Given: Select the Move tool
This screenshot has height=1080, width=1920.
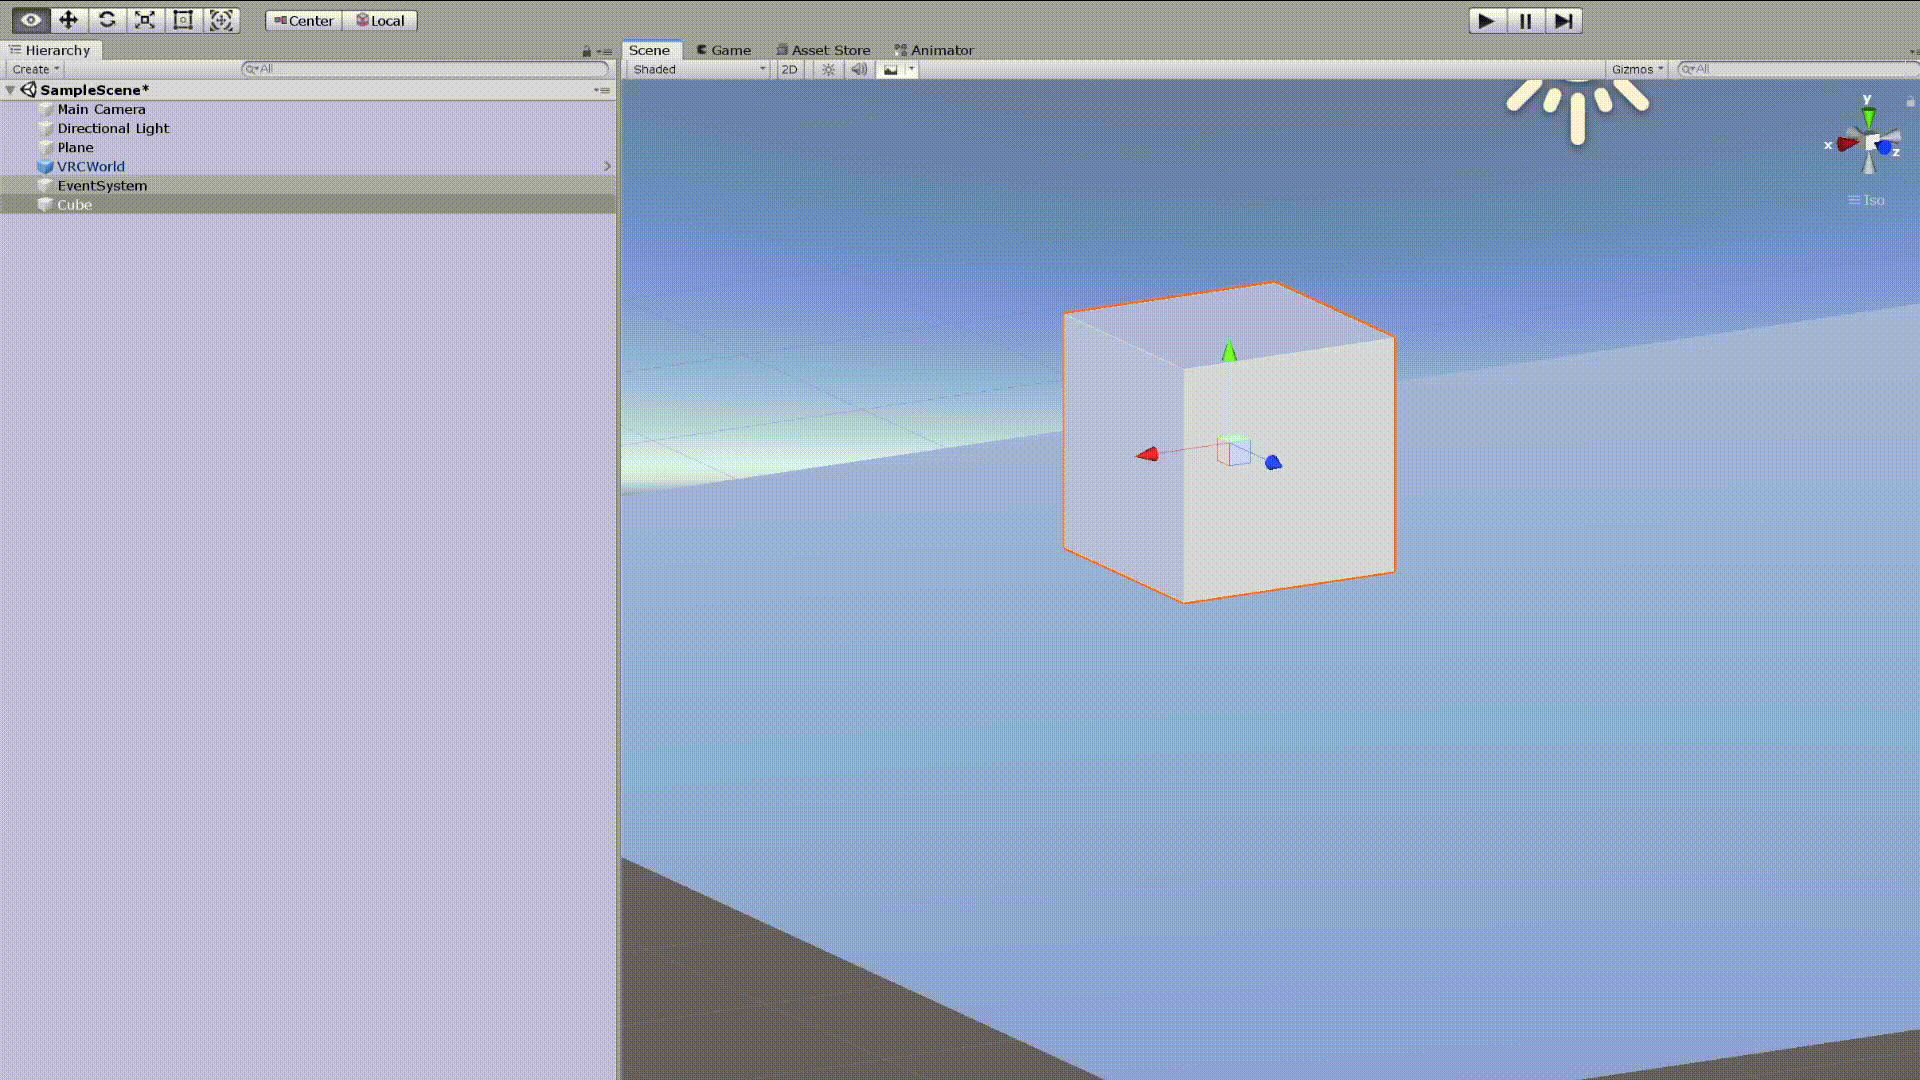Looking at the screenshot, I should [x=69, y=20].
